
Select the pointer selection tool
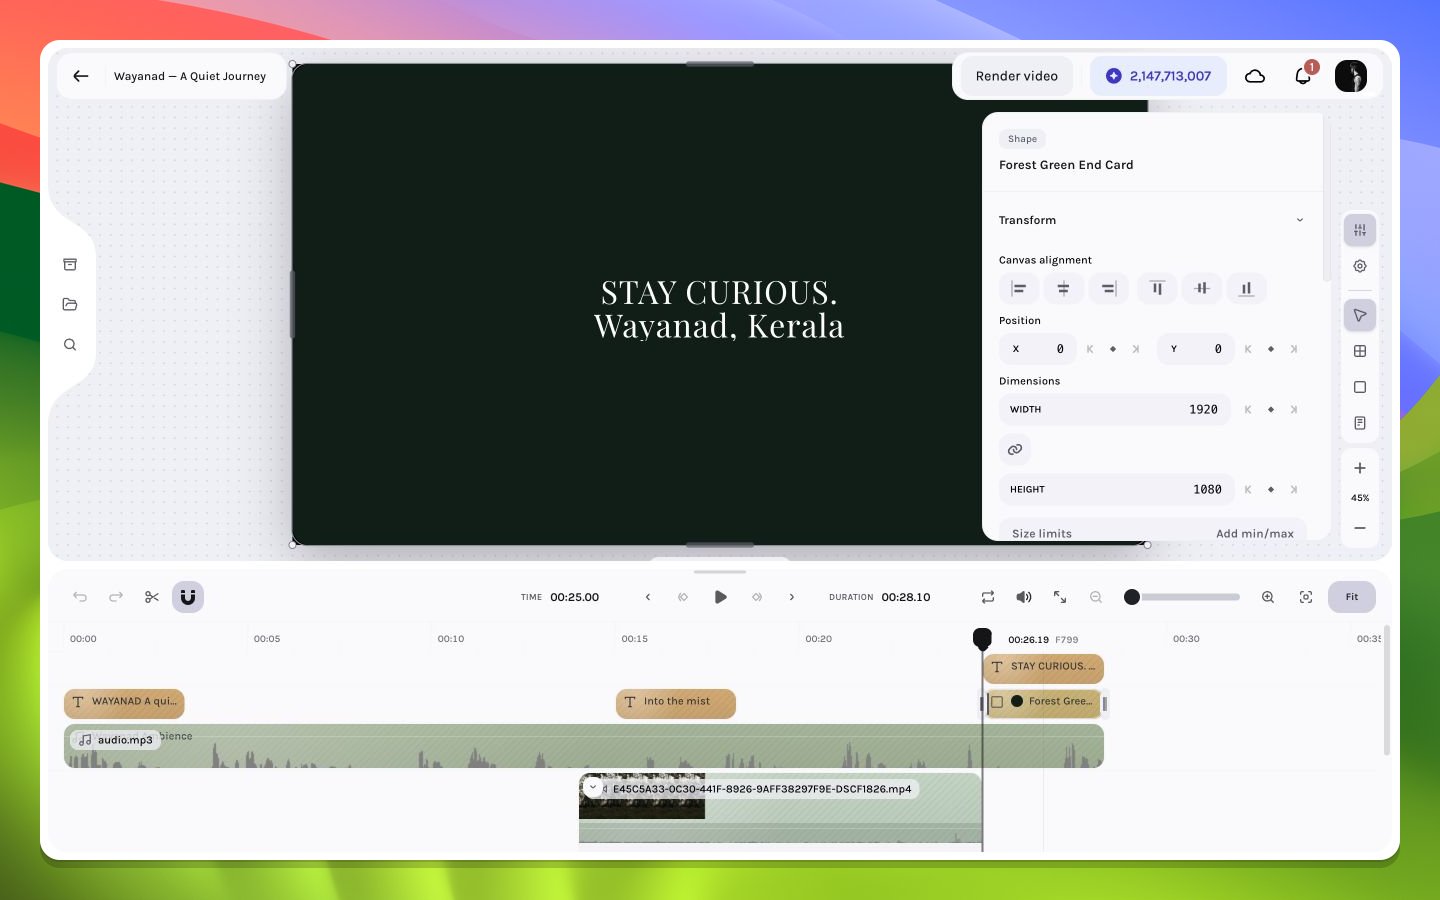[x=1360, y=316]
